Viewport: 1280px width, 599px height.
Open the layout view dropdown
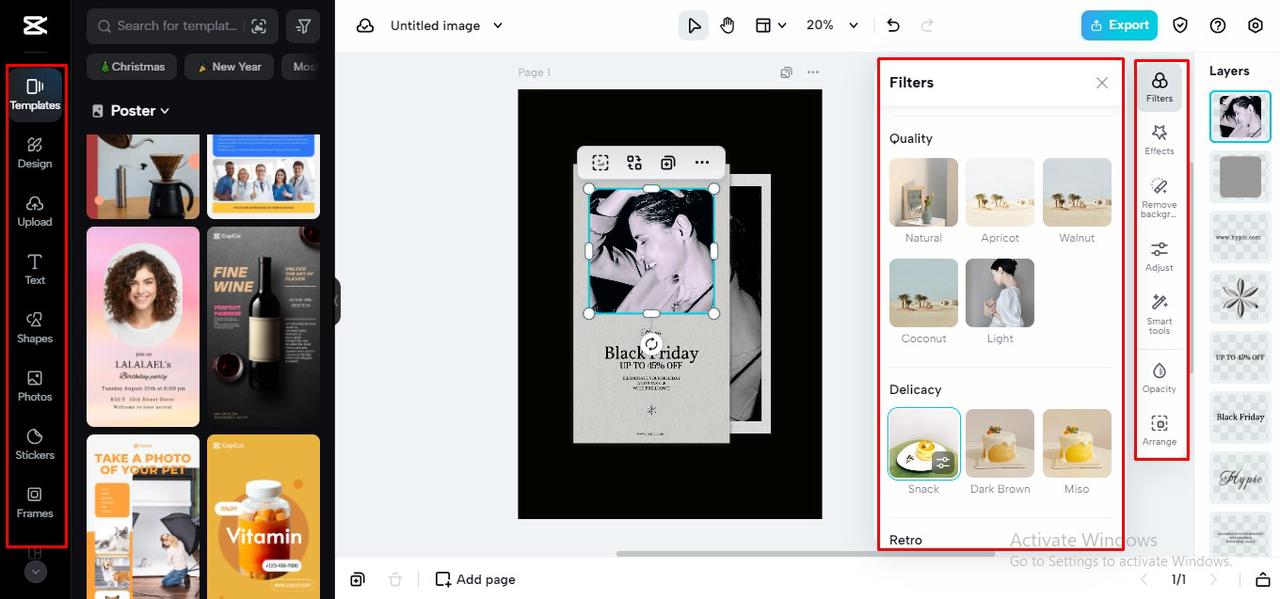[770, 25]
